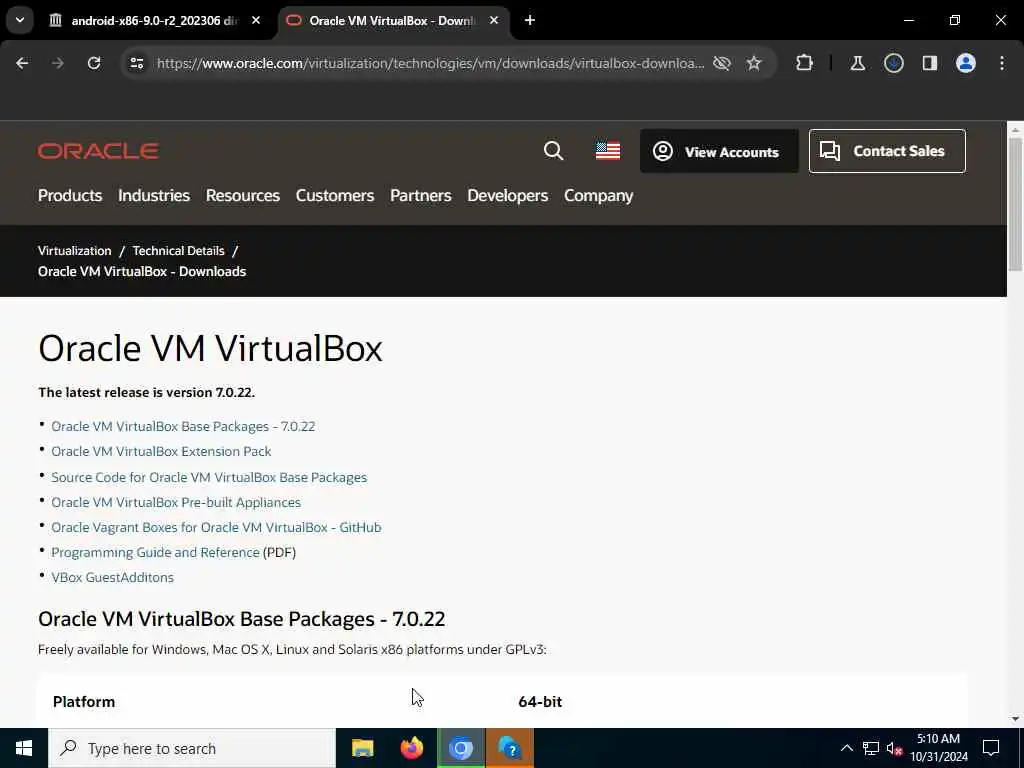
Task: Select the Oracle VM VirtualBox tab
Action: click(x=392, y=21)
